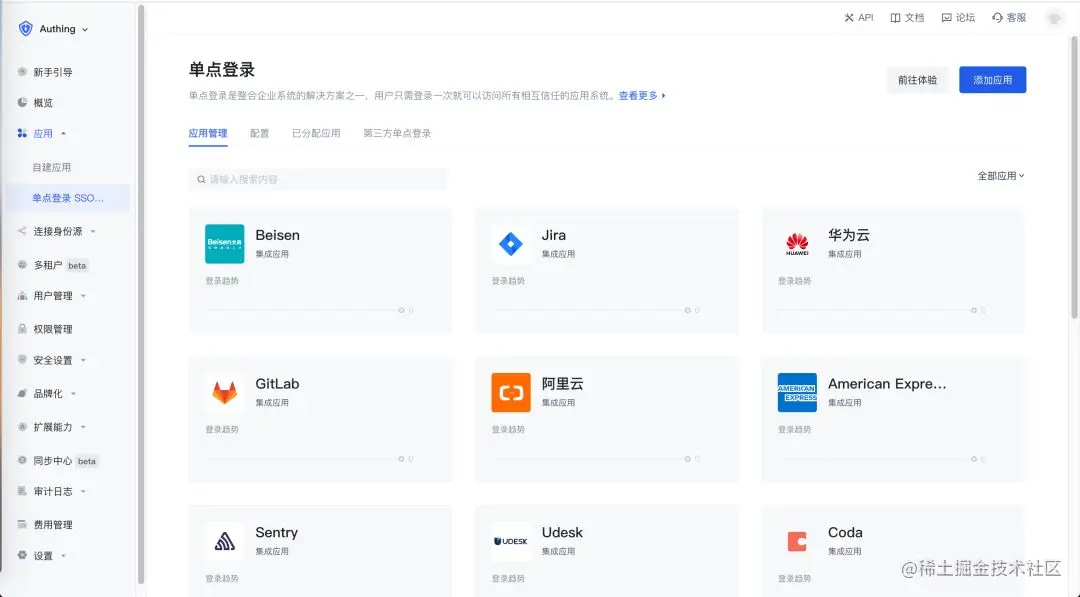Click the 概览 pie chart icon

pos(22,102)
